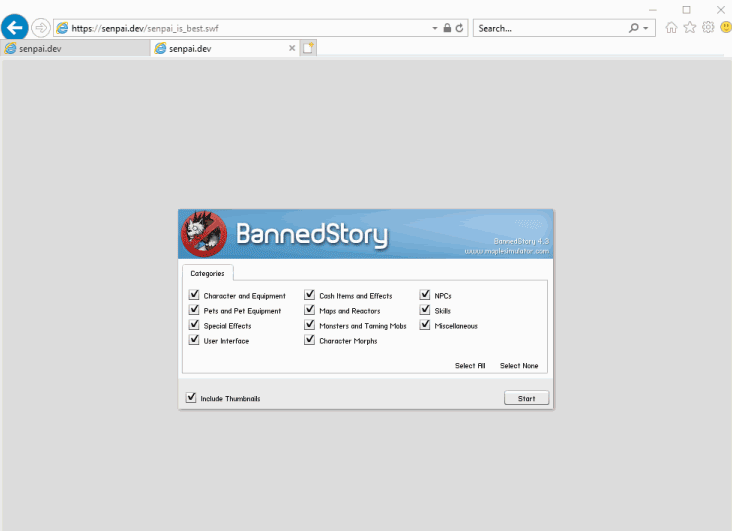
Task: Toggle Character Morphs checkbox
Action: [310, 340]
